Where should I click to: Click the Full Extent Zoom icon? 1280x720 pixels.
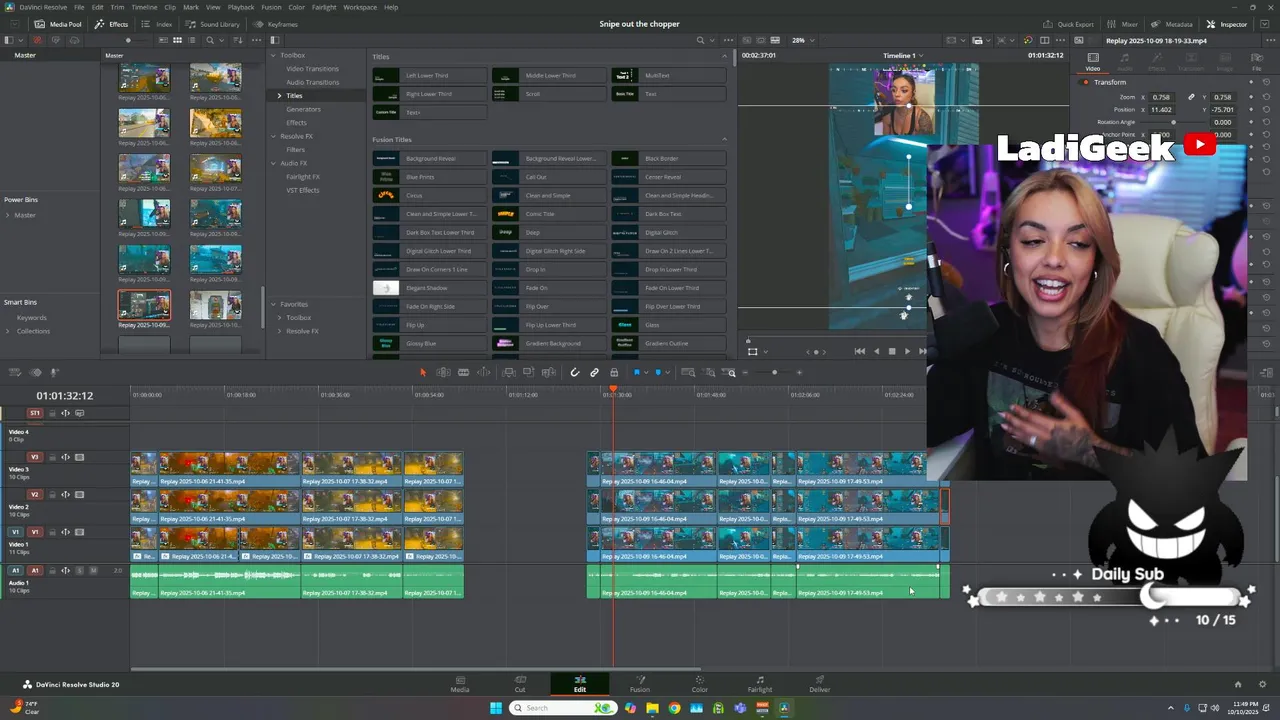(688, 372)
